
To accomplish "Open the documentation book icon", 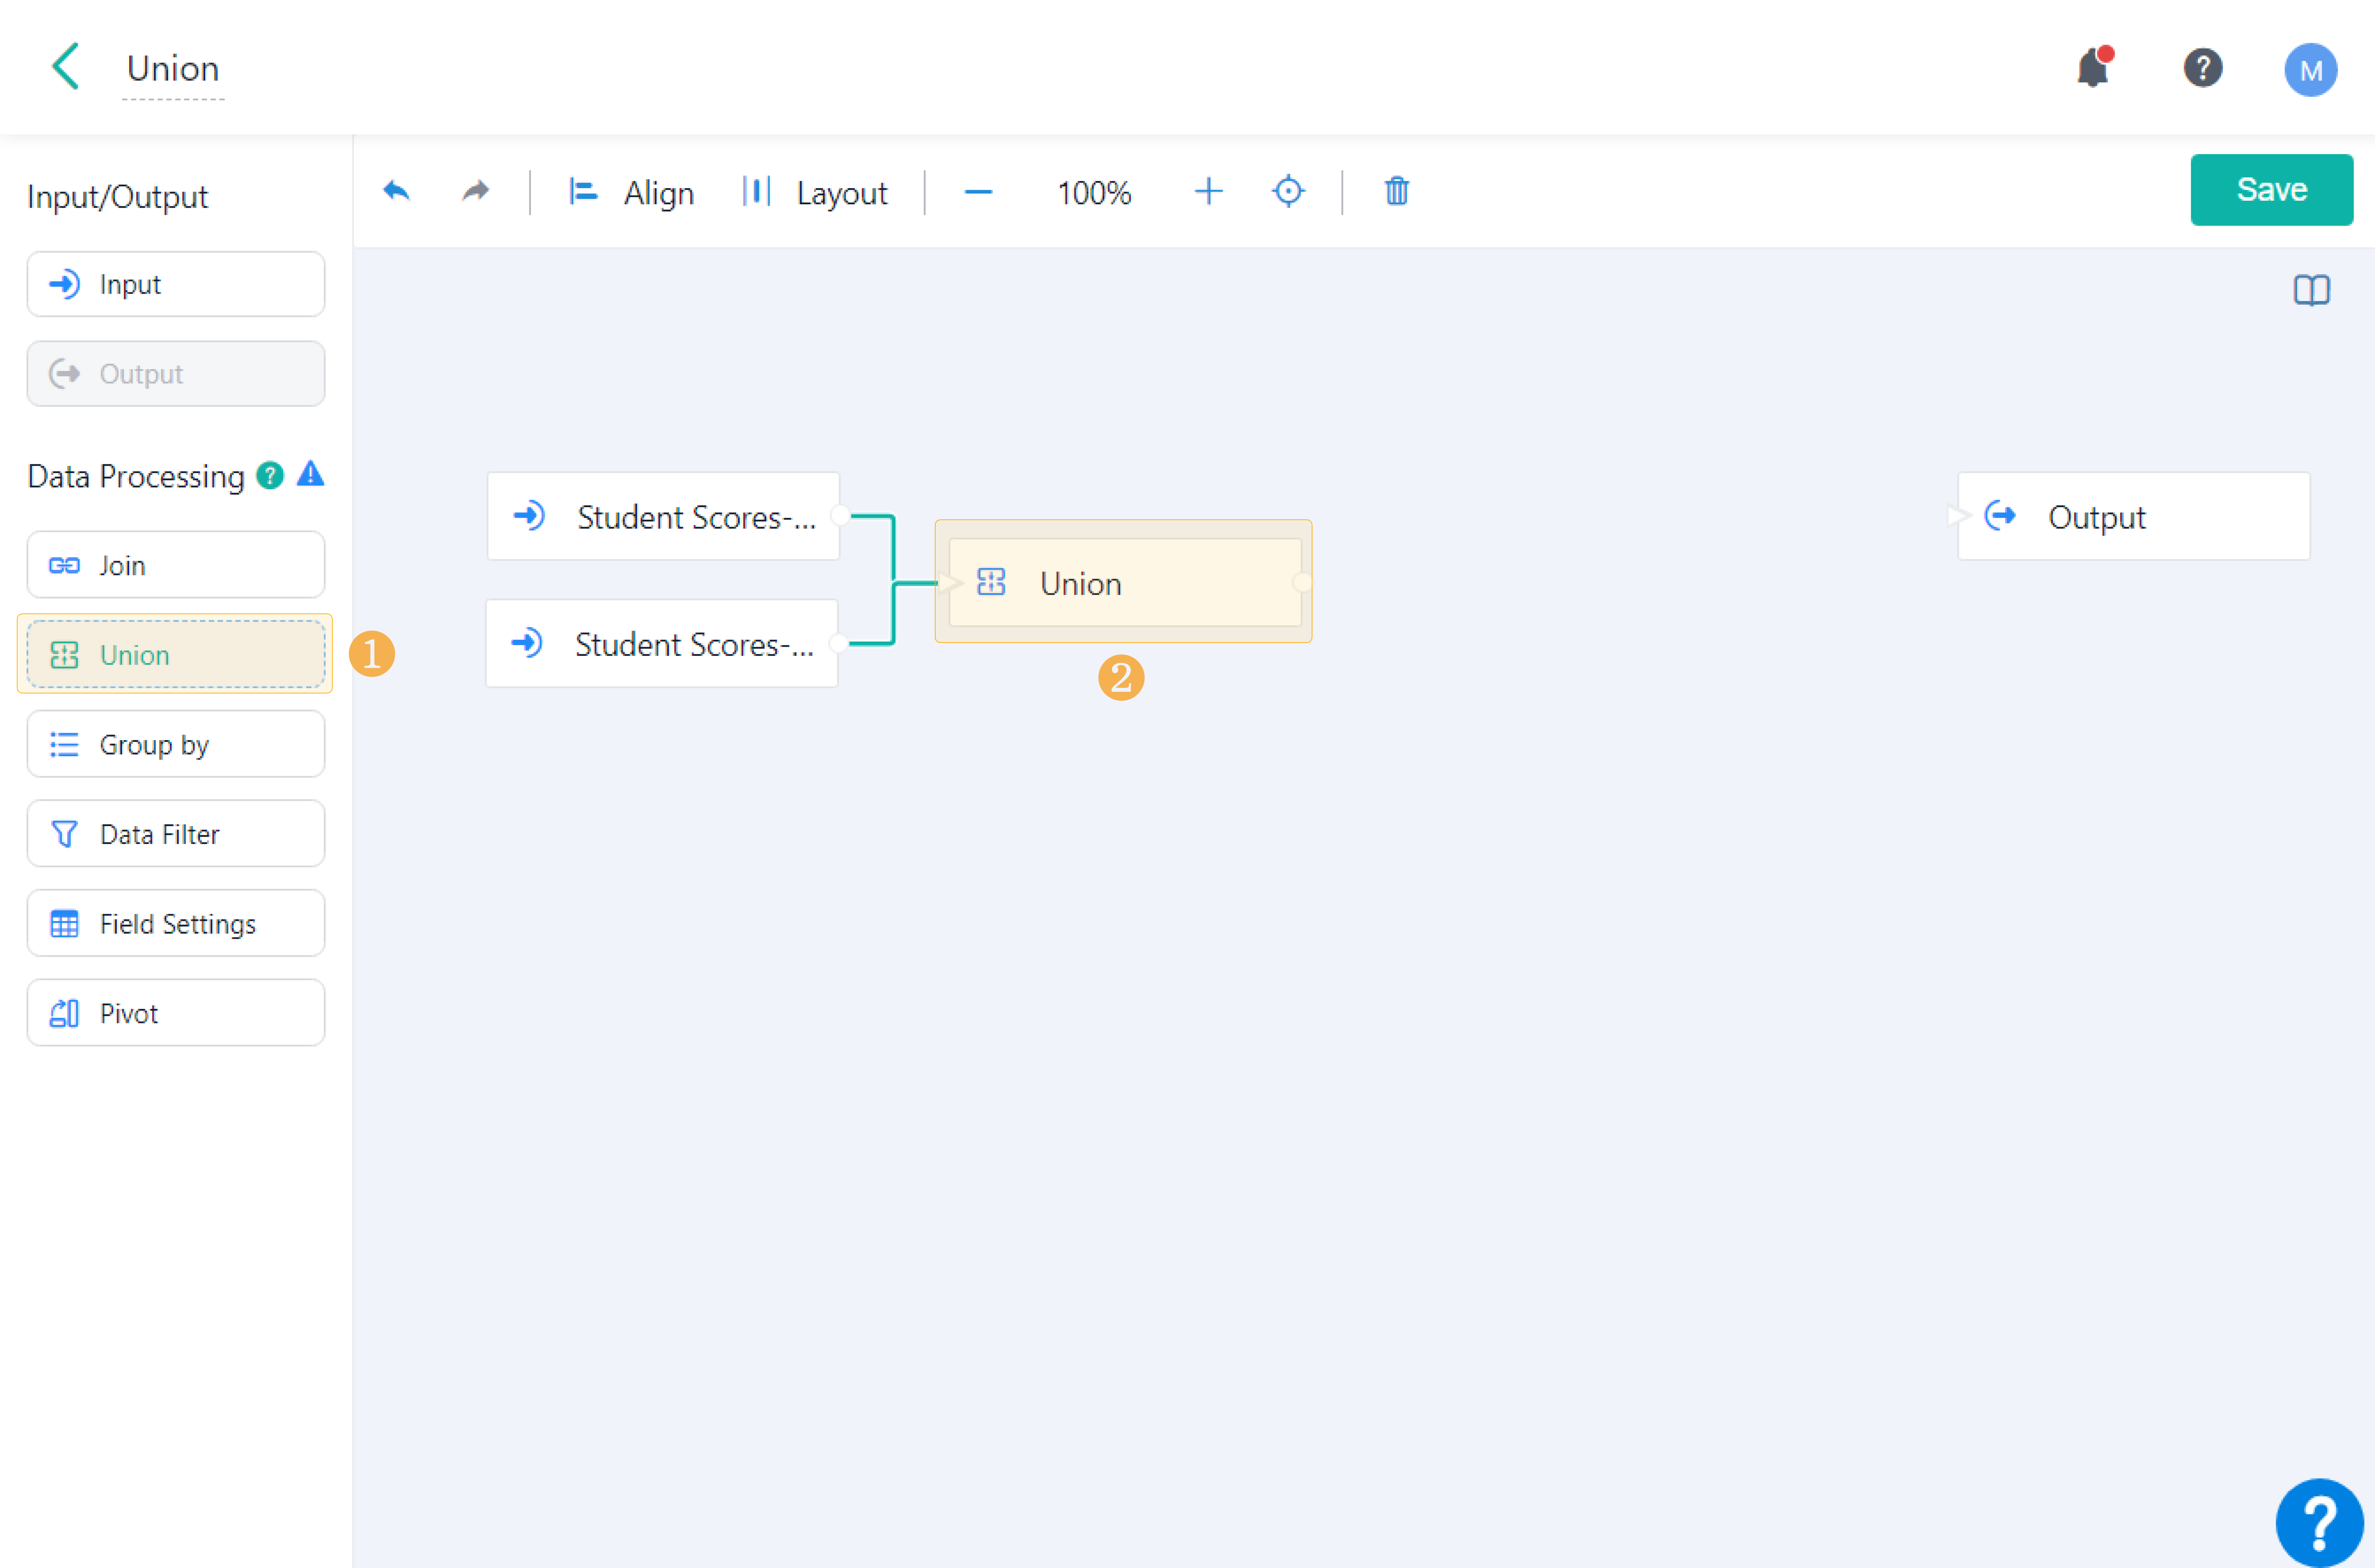I will tap(2311, 290).
